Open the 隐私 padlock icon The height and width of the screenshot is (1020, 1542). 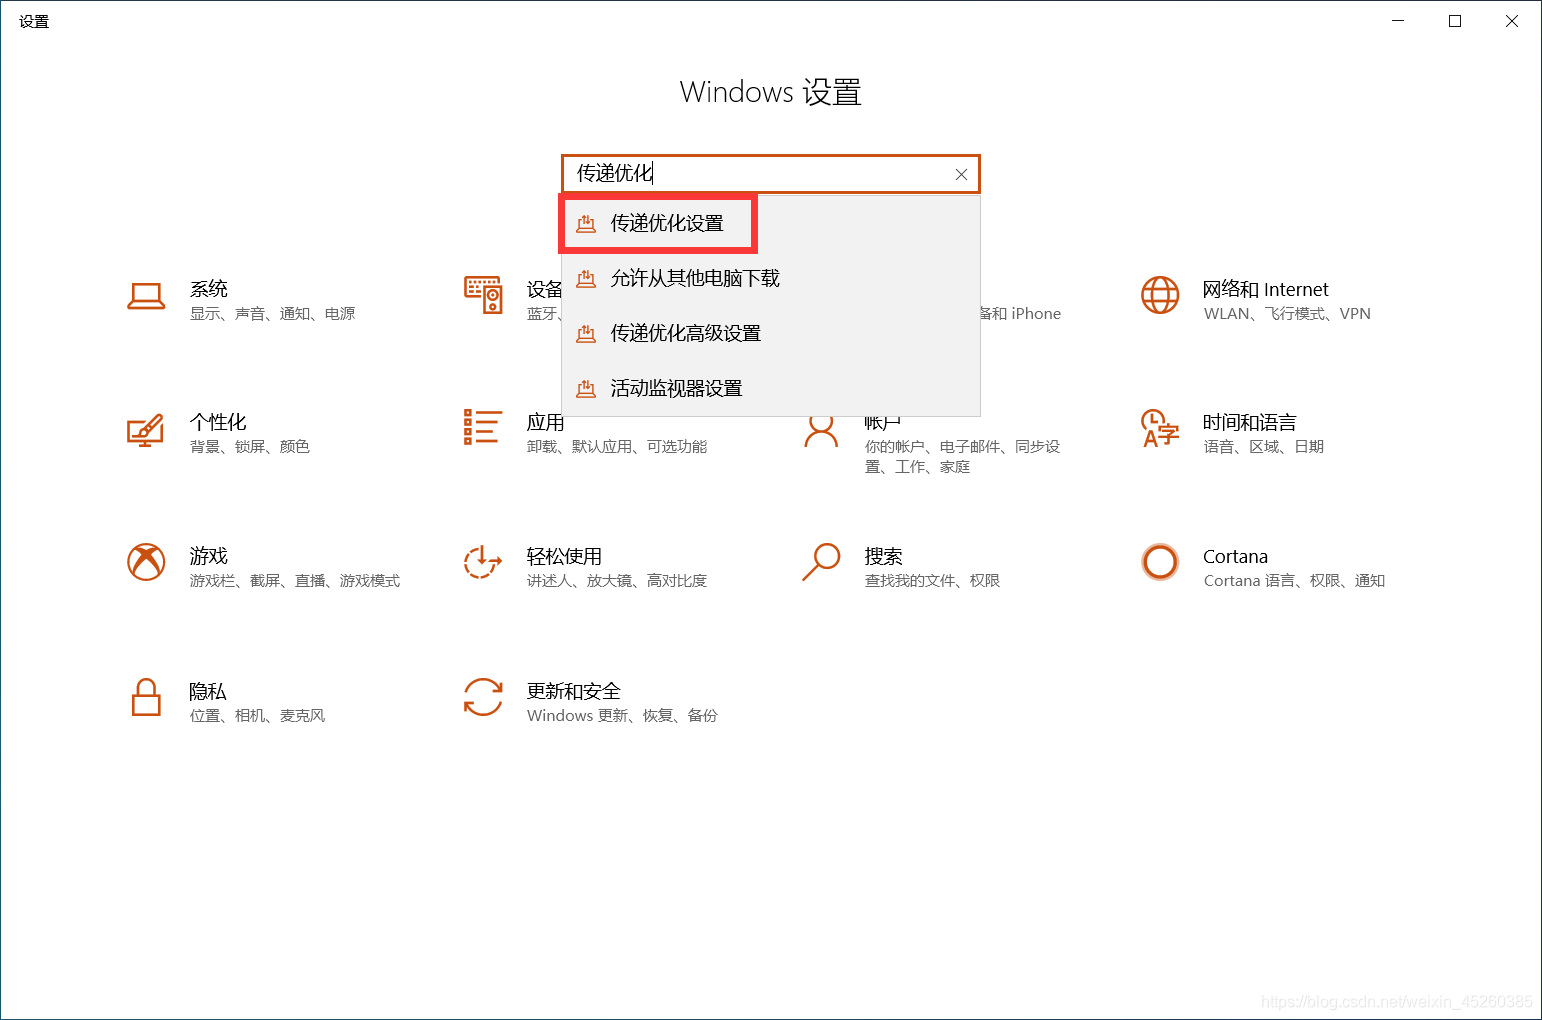[x=146, y=697]
